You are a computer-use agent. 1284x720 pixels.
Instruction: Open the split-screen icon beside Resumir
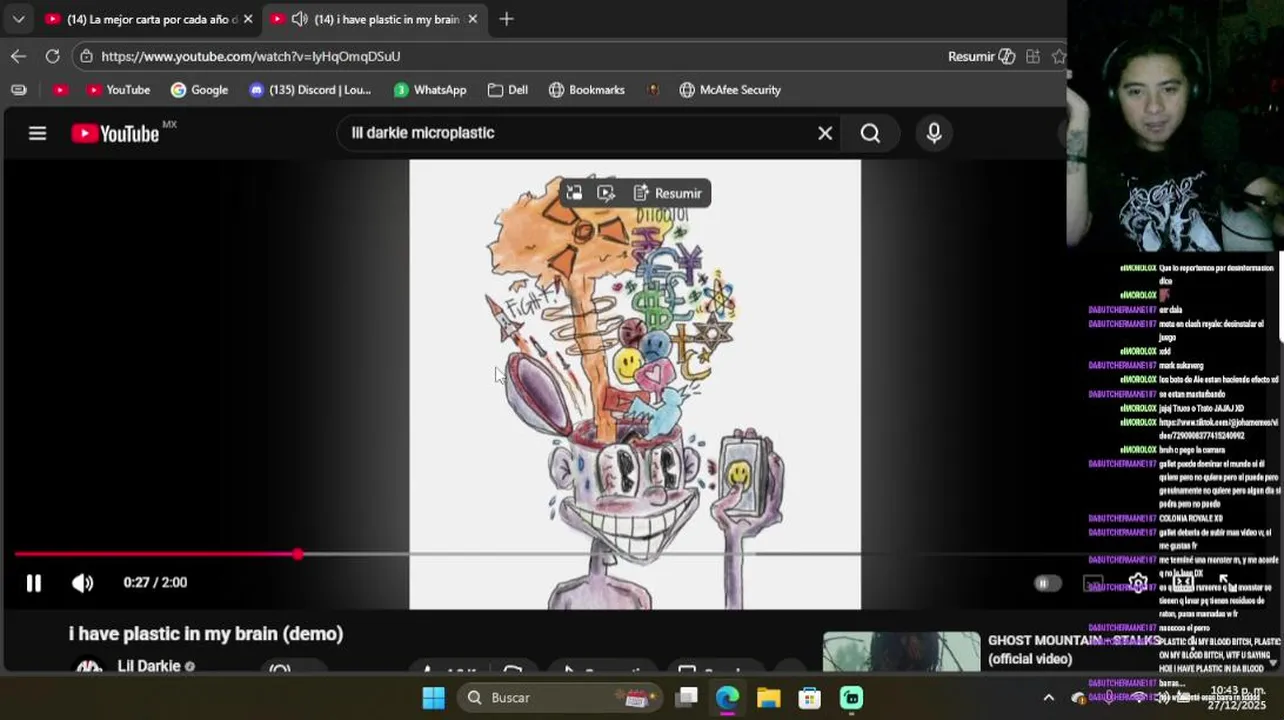point(1032,56)
